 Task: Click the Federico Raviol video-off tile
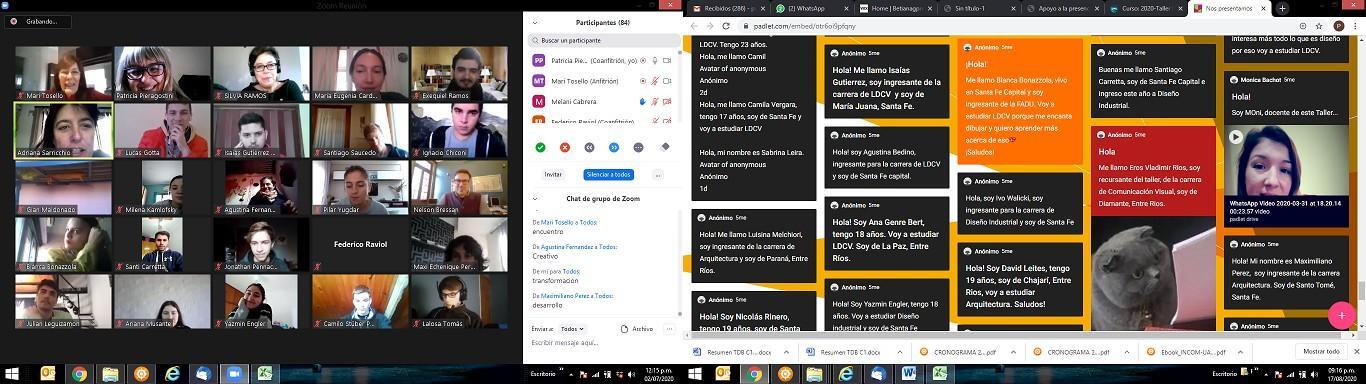click(360, 244)
